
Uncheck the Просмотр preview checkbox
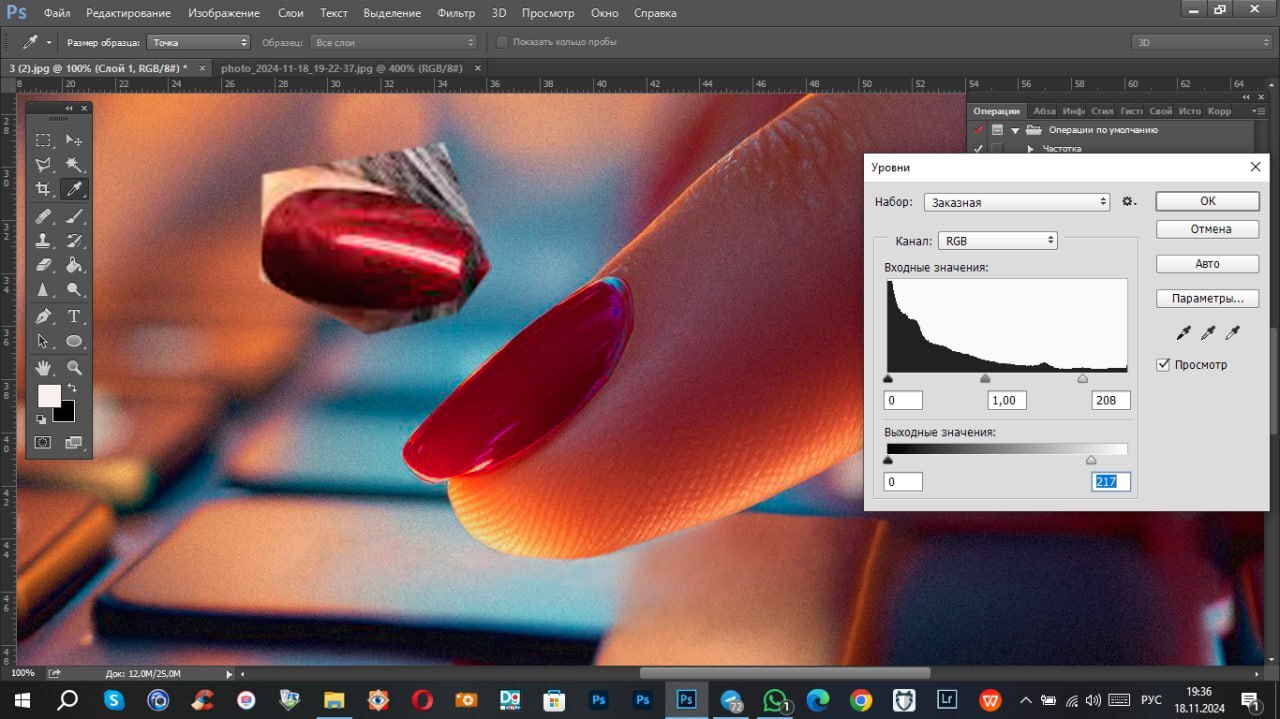1163,365
